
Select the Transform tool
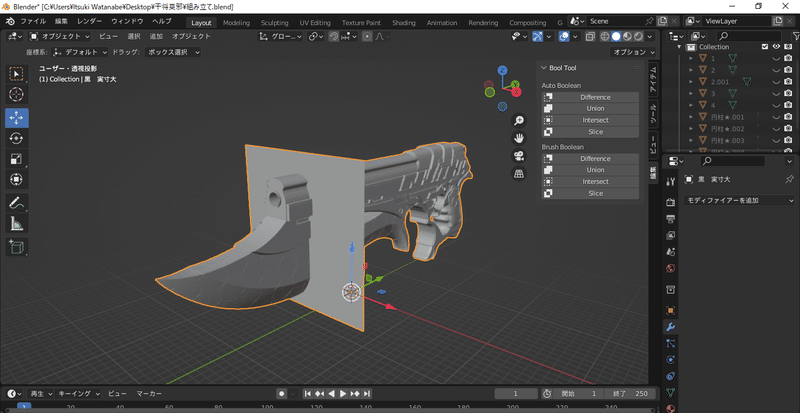(17, 180)
